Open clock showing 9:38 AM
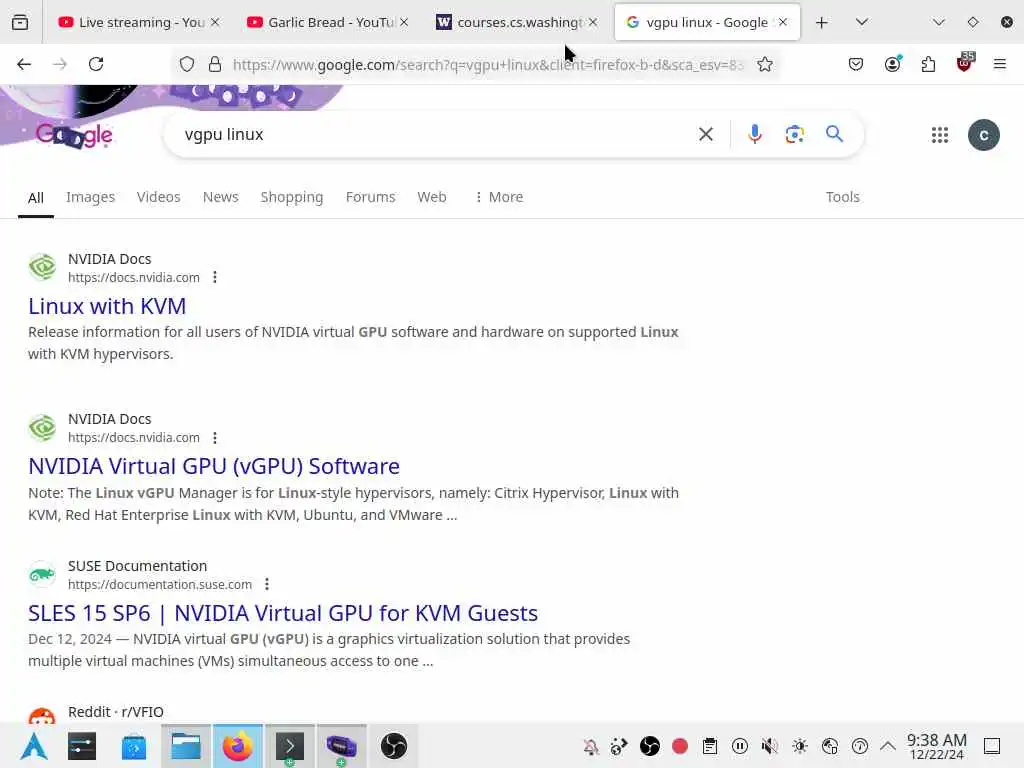This screenshot has height=768, width=1024. [936, 746]
